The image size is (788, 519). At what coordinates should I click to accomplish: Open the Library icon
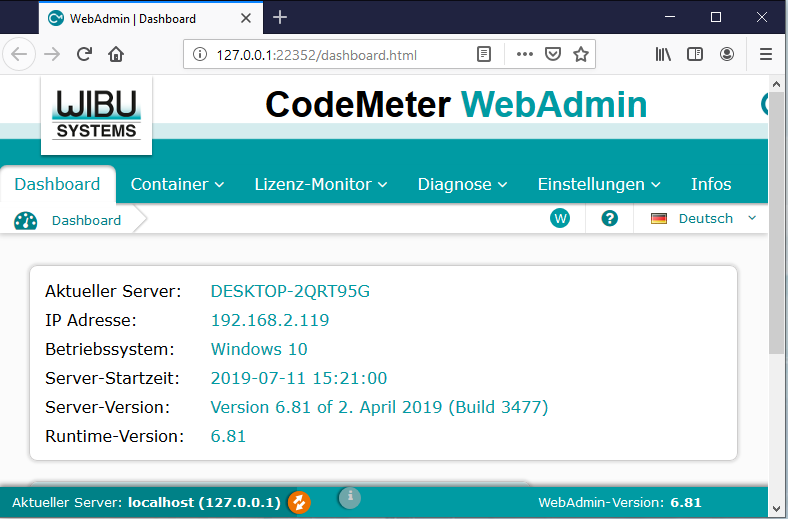pyautogui.click(x=663, y=54)
